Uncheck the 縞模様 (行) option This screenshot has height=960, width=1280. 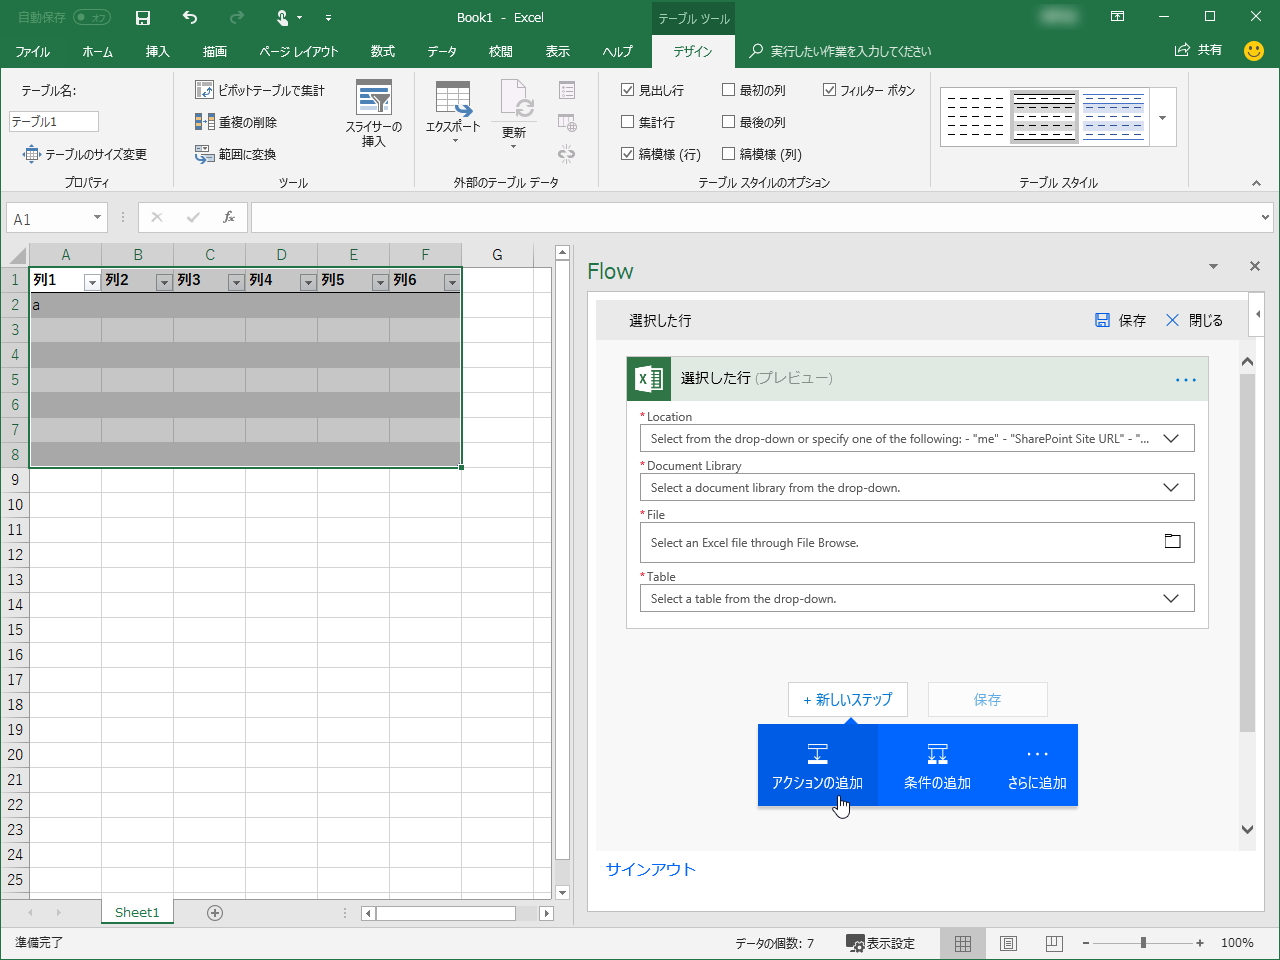point(629,154)
